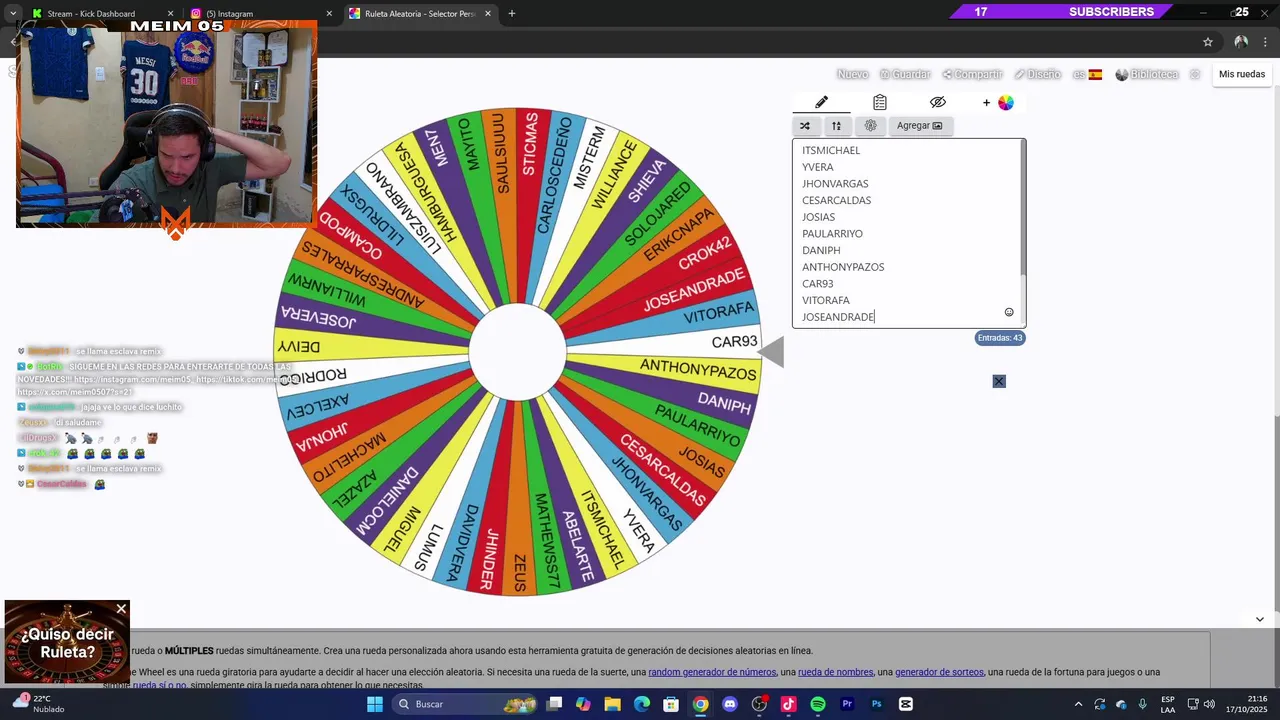Bookmark this page with the star
The width and height of the screenshot is (1280, 720).
(1208, 42)
